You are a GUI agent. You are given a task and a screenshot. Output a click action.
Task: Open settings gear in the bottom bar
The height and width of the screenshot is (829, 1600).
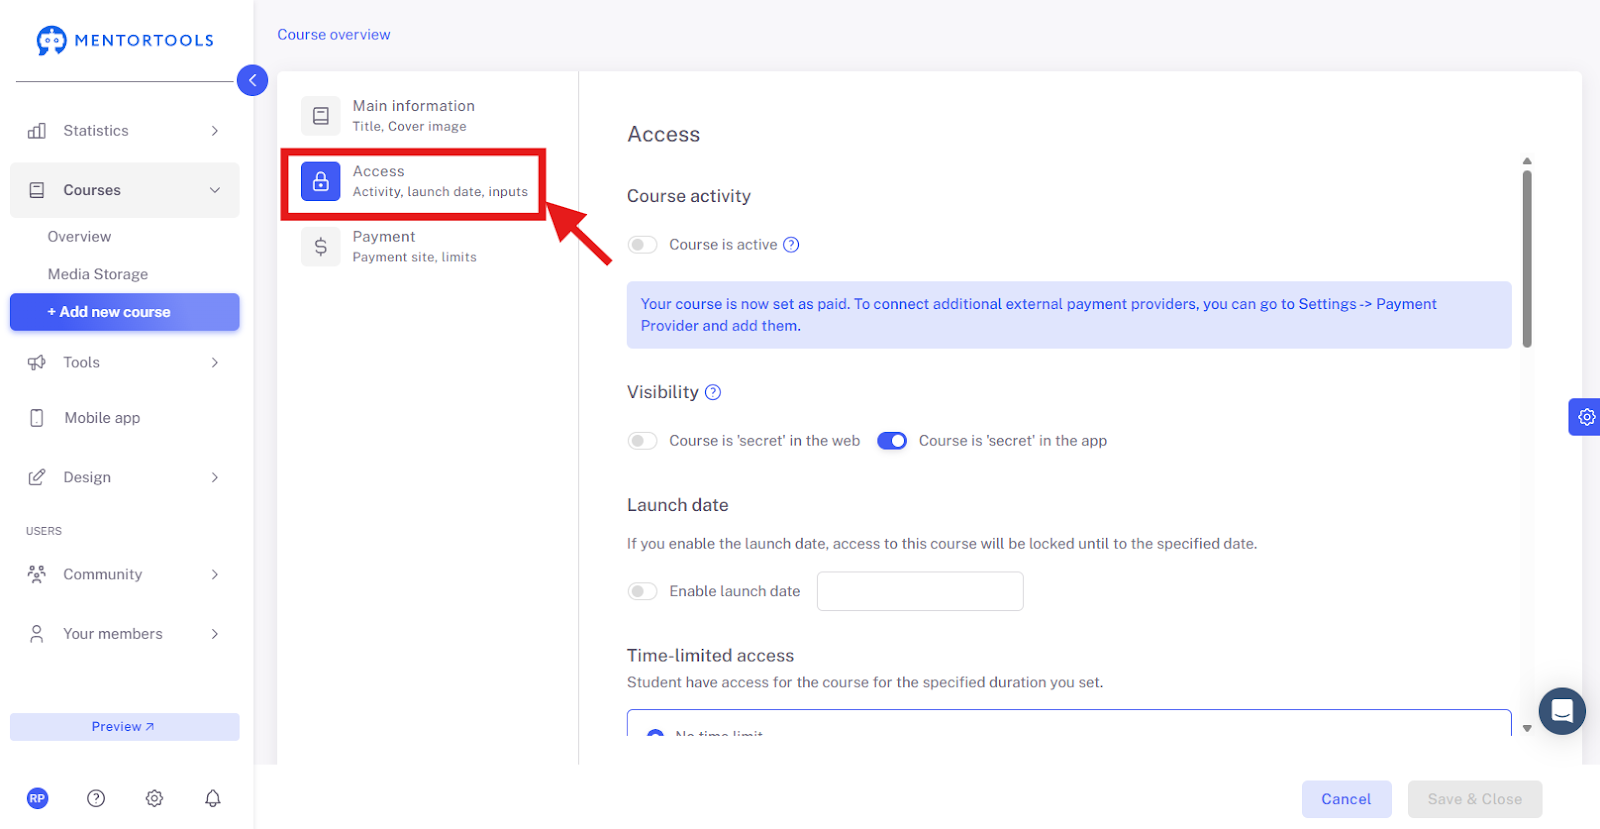(x=154, y=798)
